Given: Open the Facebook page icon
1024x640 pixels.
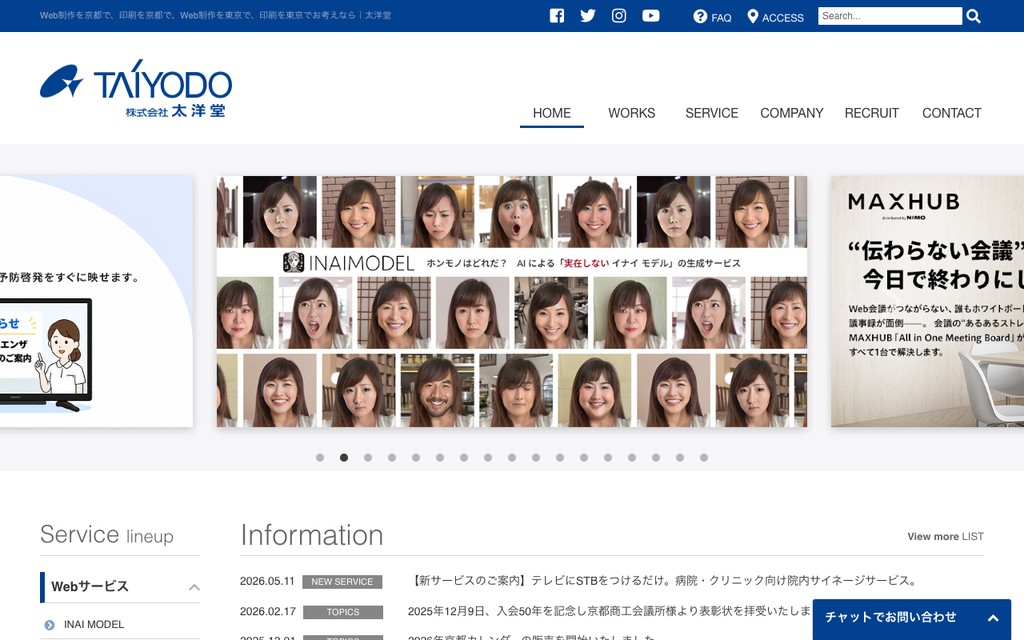Looking at the screenshot, I should click(x=556, y=16).
